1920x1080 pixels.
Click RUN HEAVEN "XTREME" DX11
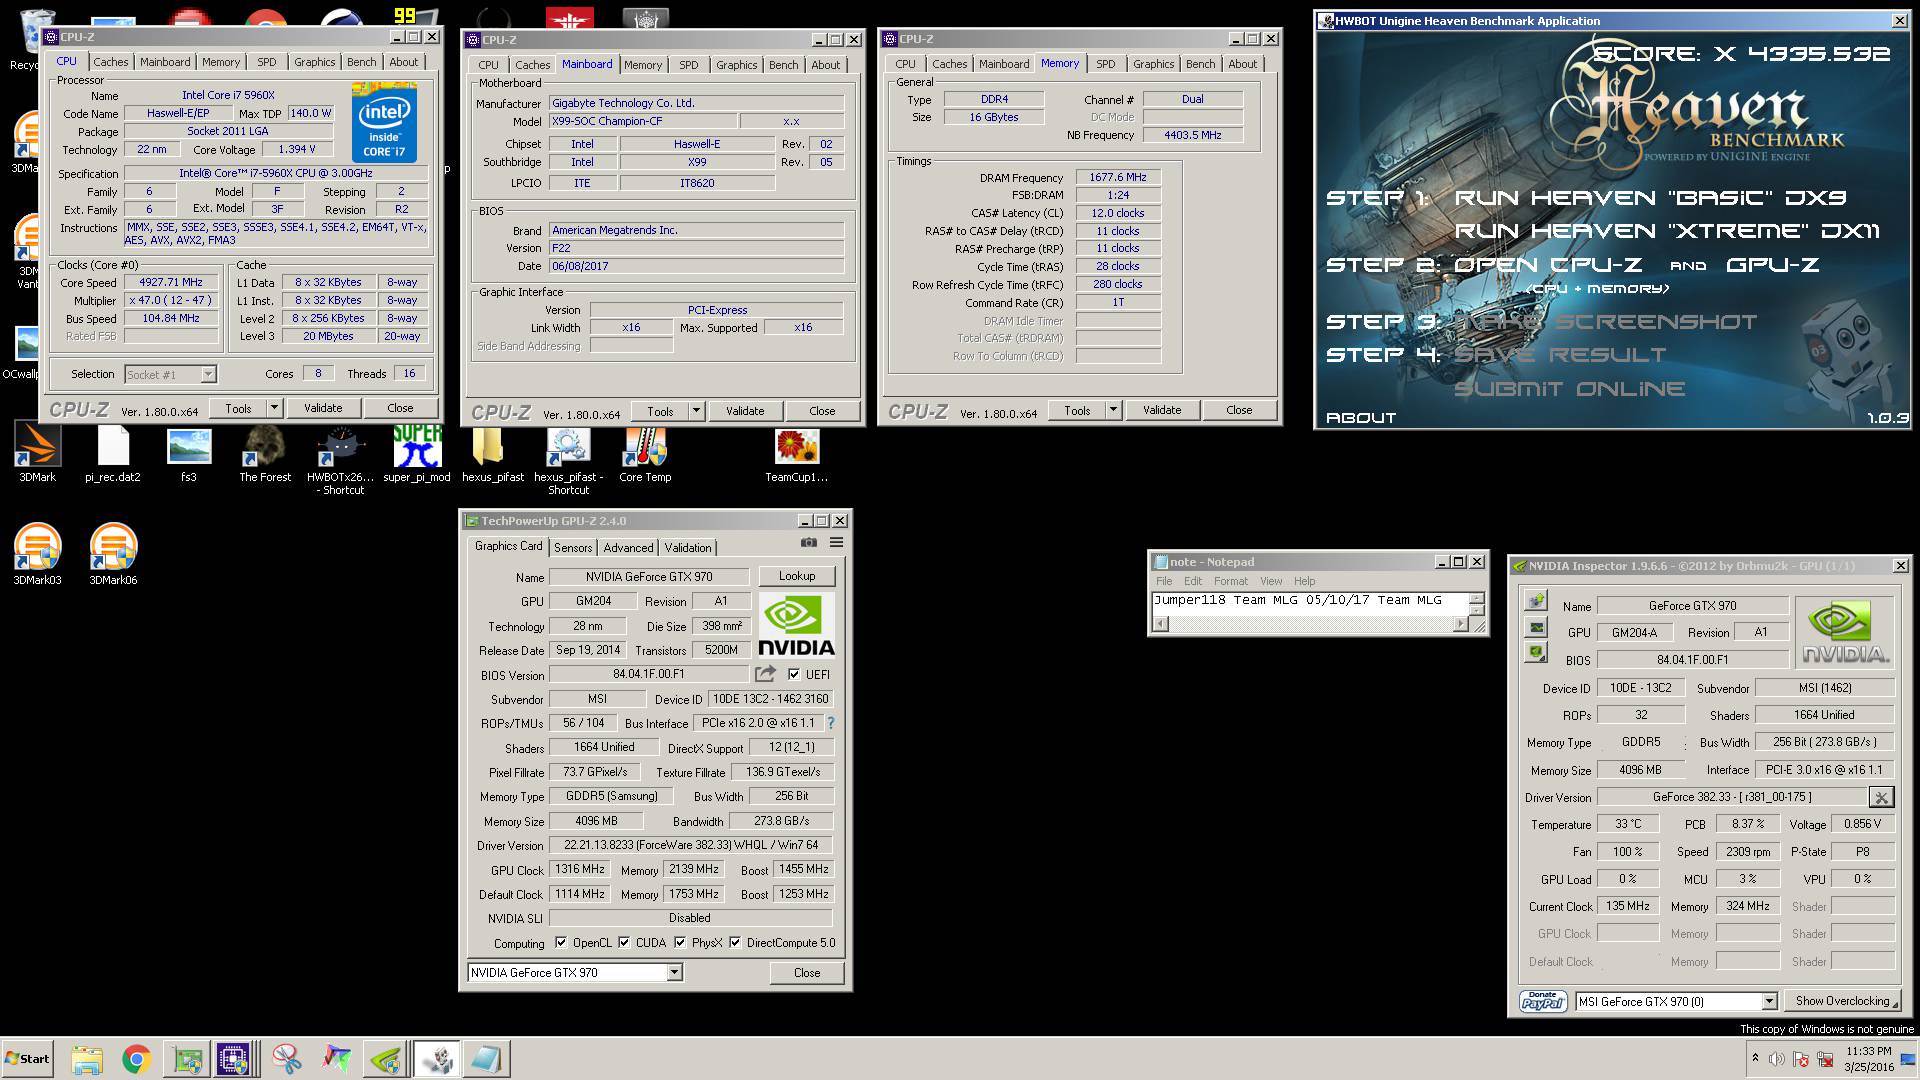1667,231
